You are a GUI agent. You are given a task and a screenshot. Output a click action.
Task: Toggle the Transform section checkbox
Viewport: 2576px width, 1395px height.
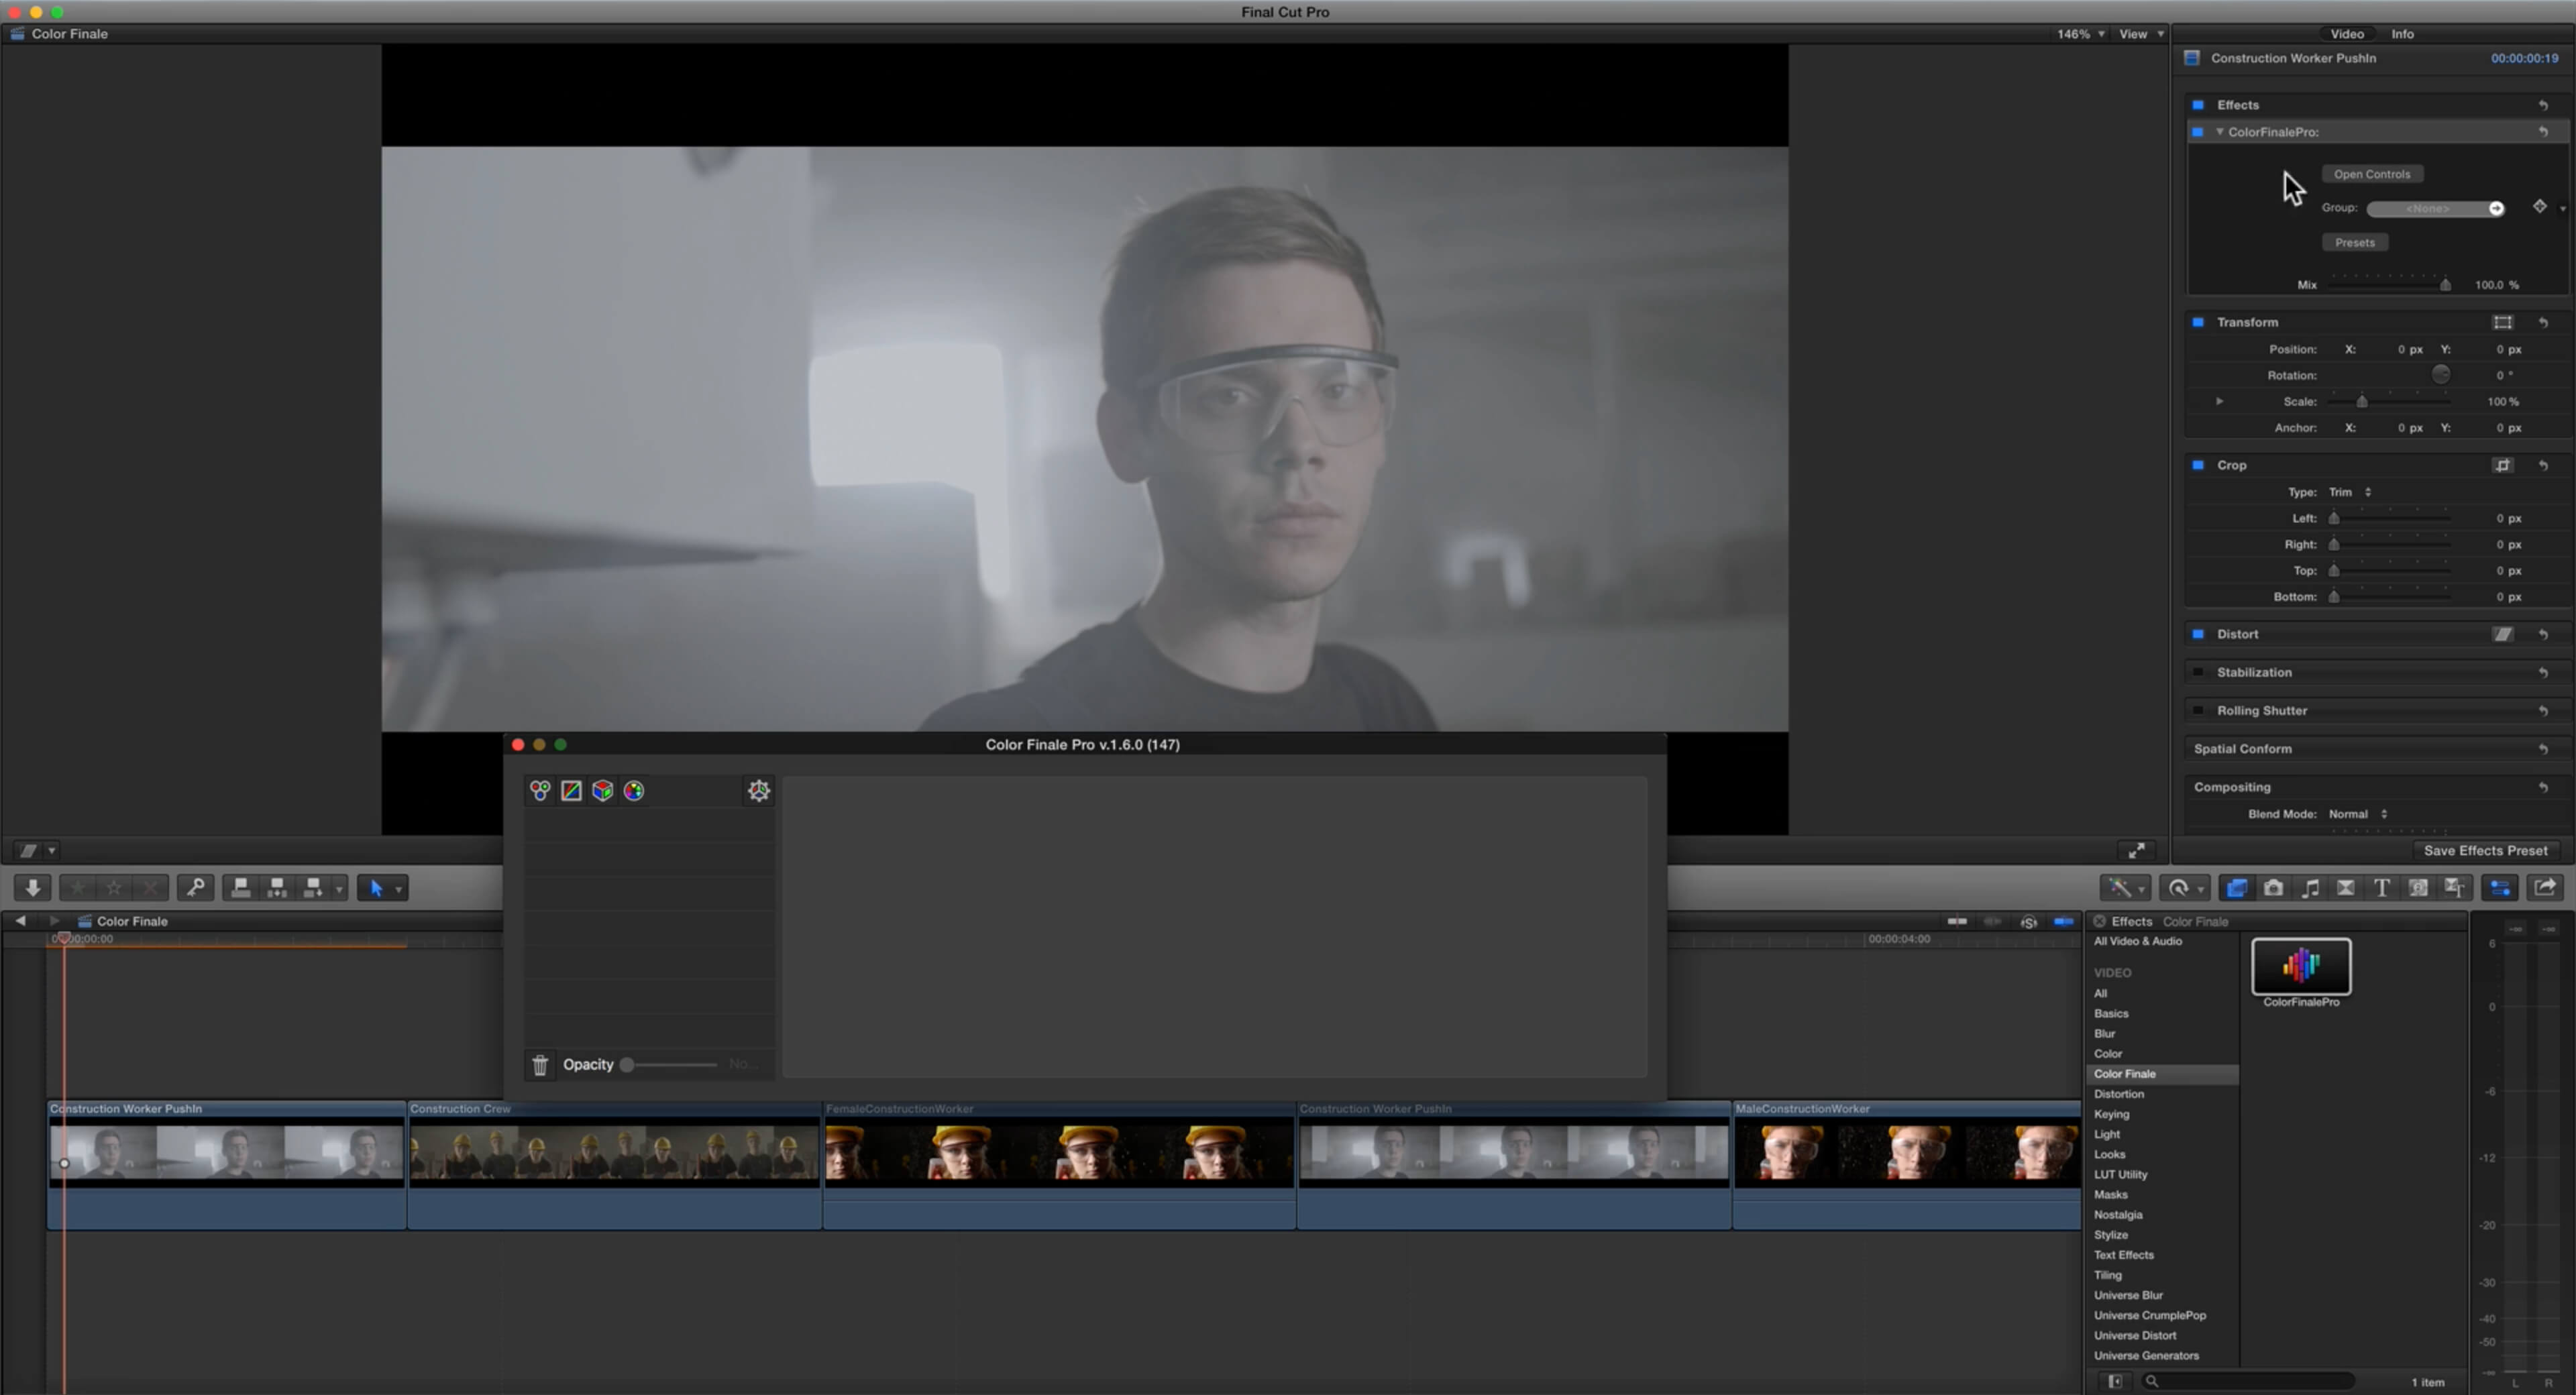tap(2198, 322)
